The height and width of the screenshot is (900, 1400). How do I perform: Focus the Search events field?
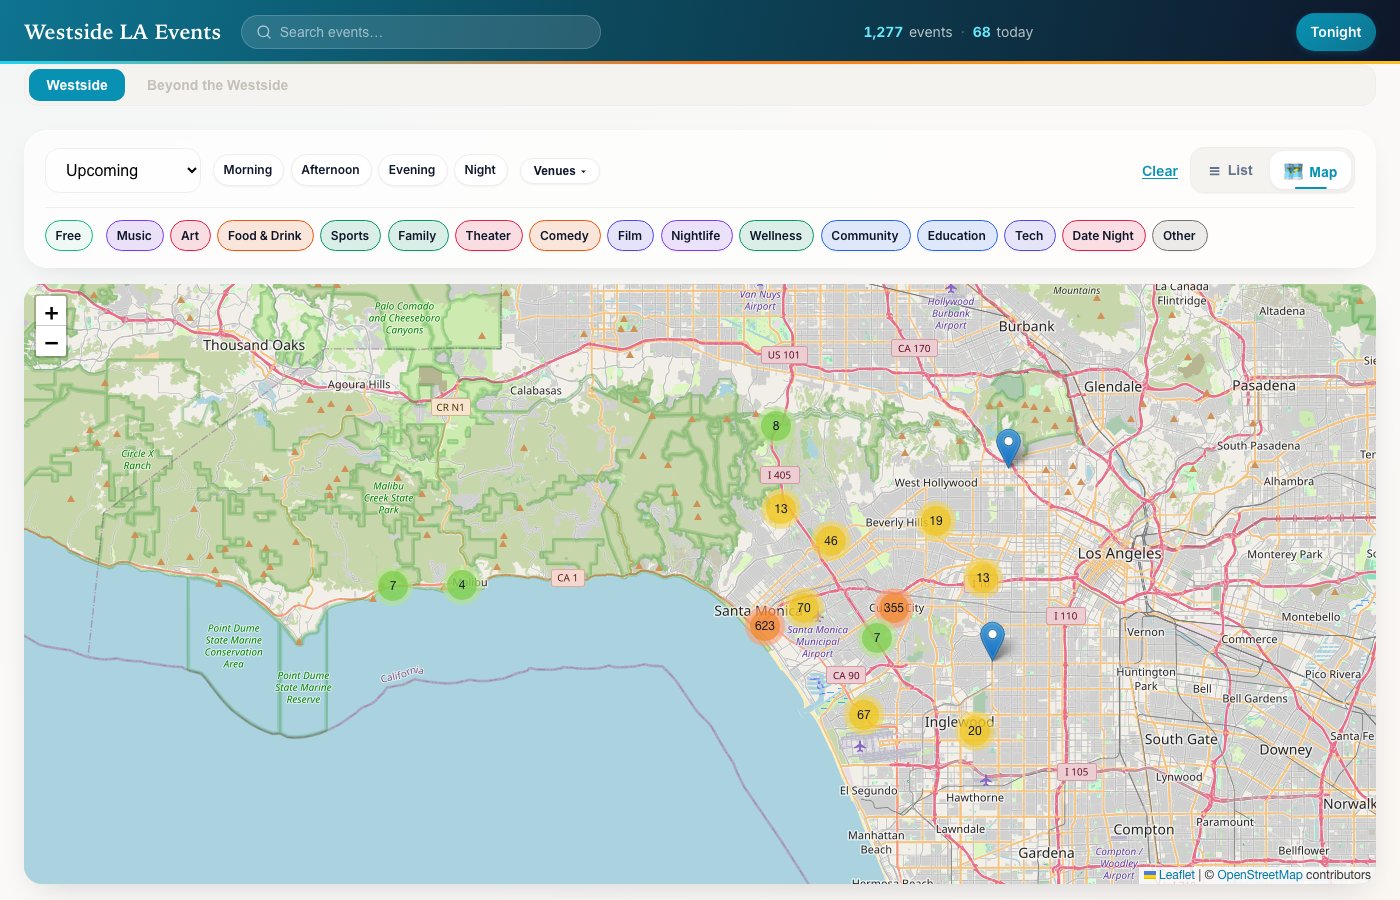tap(421, 32)
